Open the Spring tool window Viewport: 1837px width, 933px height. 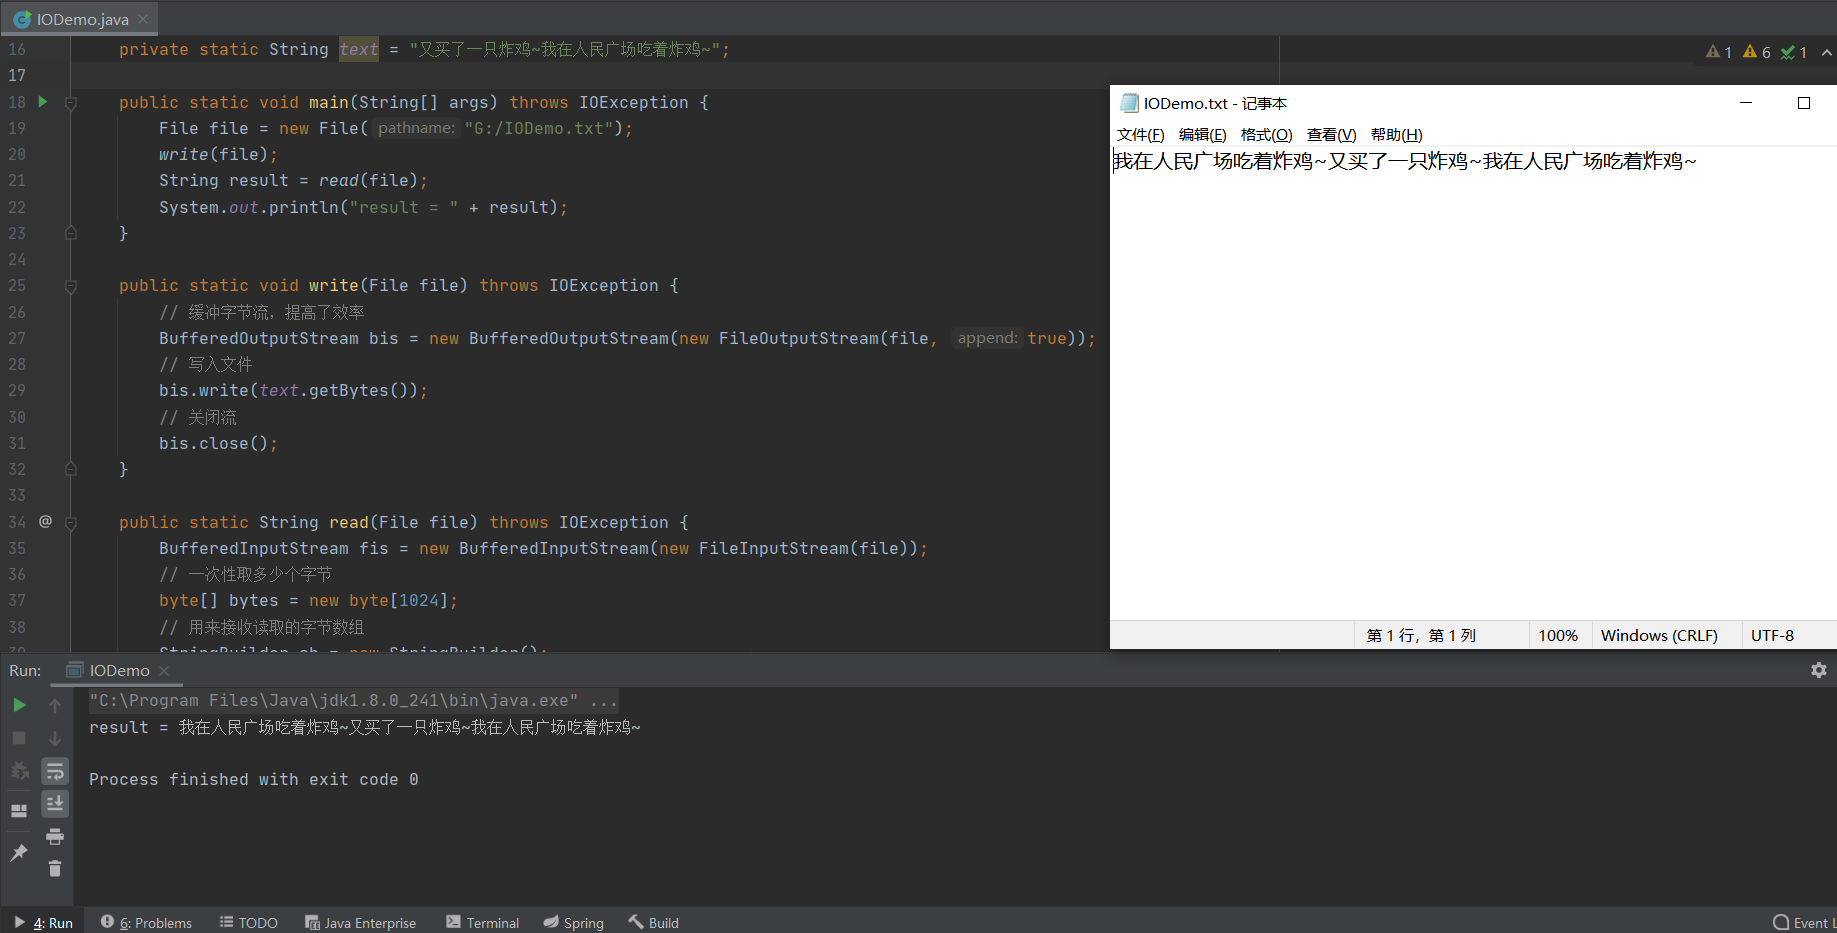point(574,922)
